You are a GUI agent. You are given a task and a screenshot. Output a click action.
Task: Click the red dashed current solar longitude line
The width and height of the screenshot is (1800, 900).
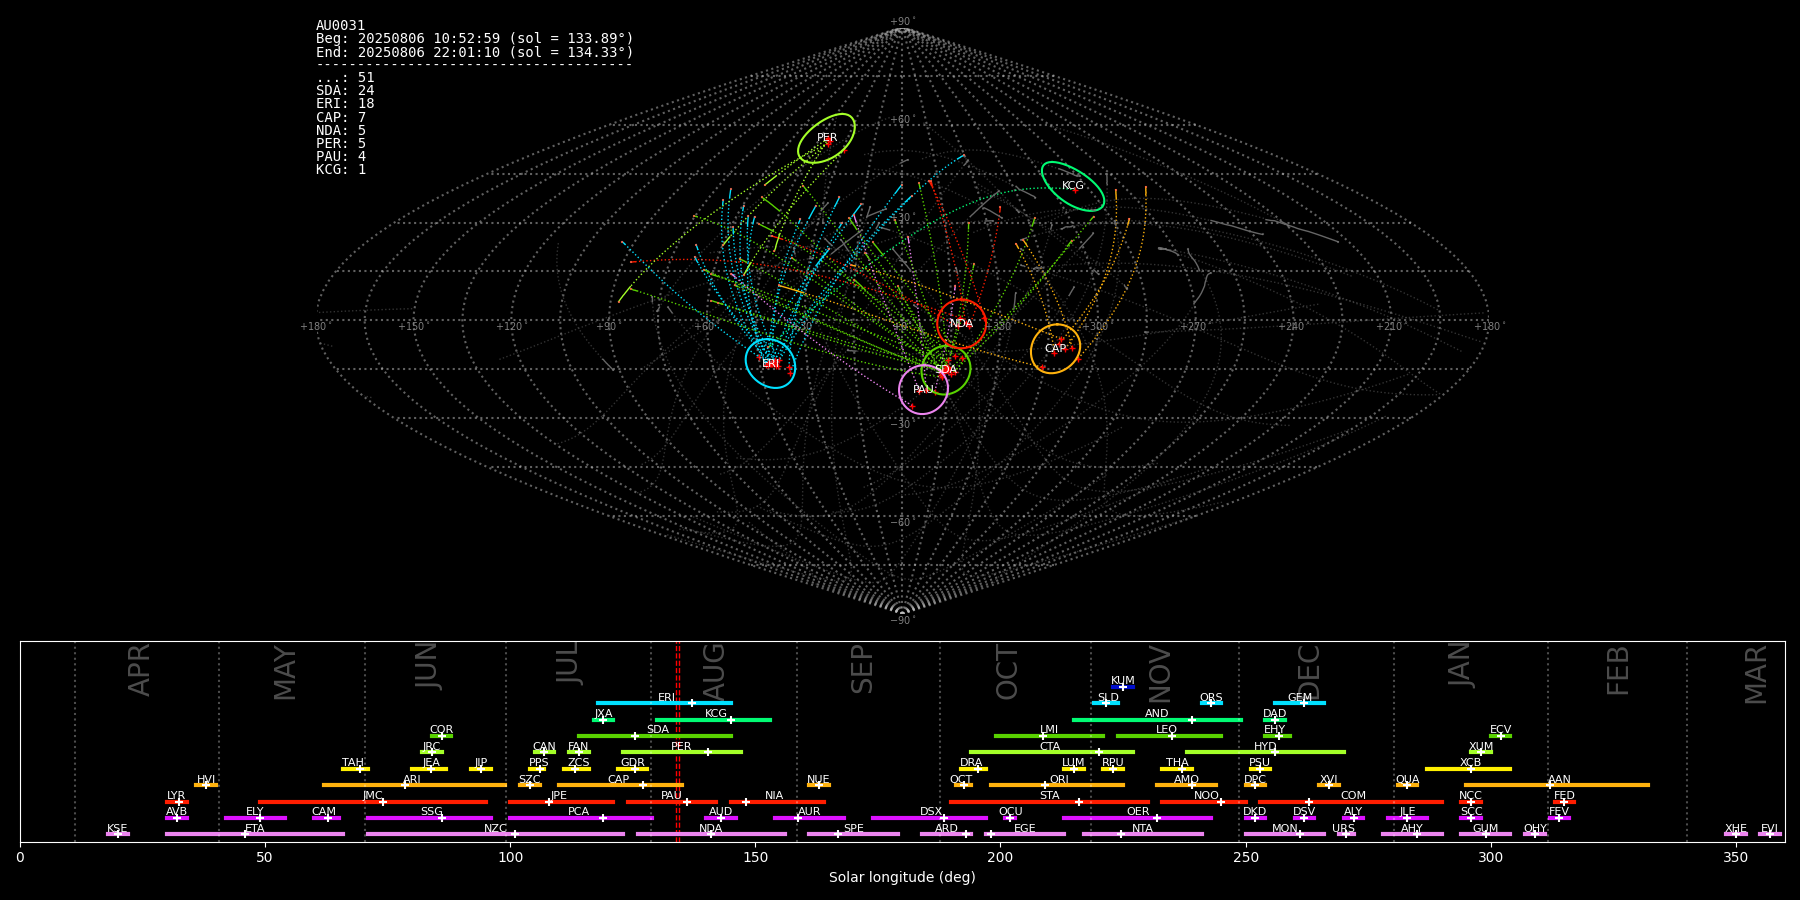pos(677,741)
